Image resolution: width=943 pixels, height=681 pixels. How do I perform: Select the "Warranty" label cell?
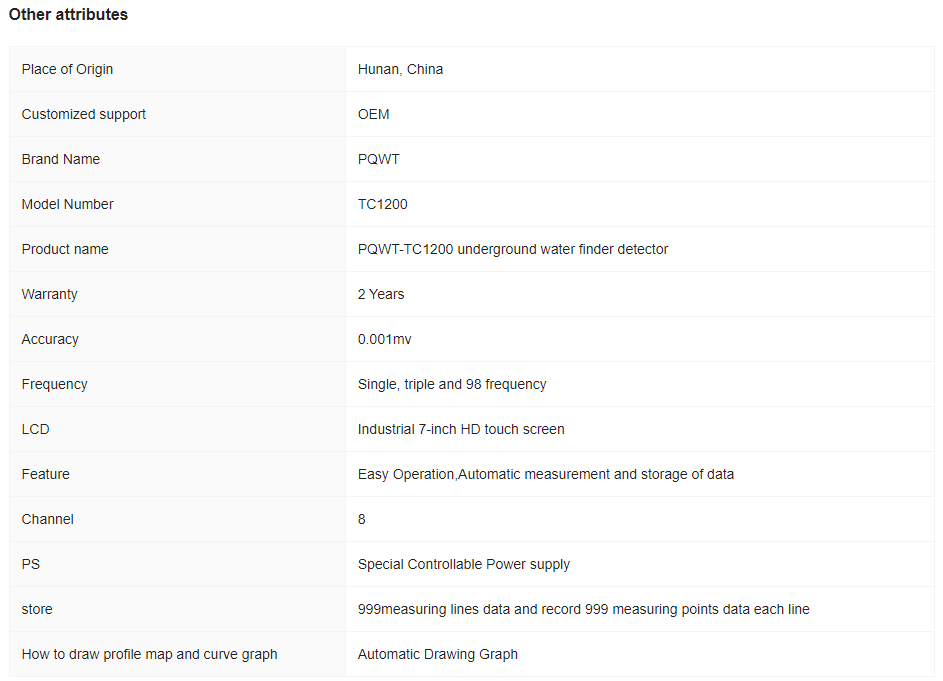tap(49, 294)
